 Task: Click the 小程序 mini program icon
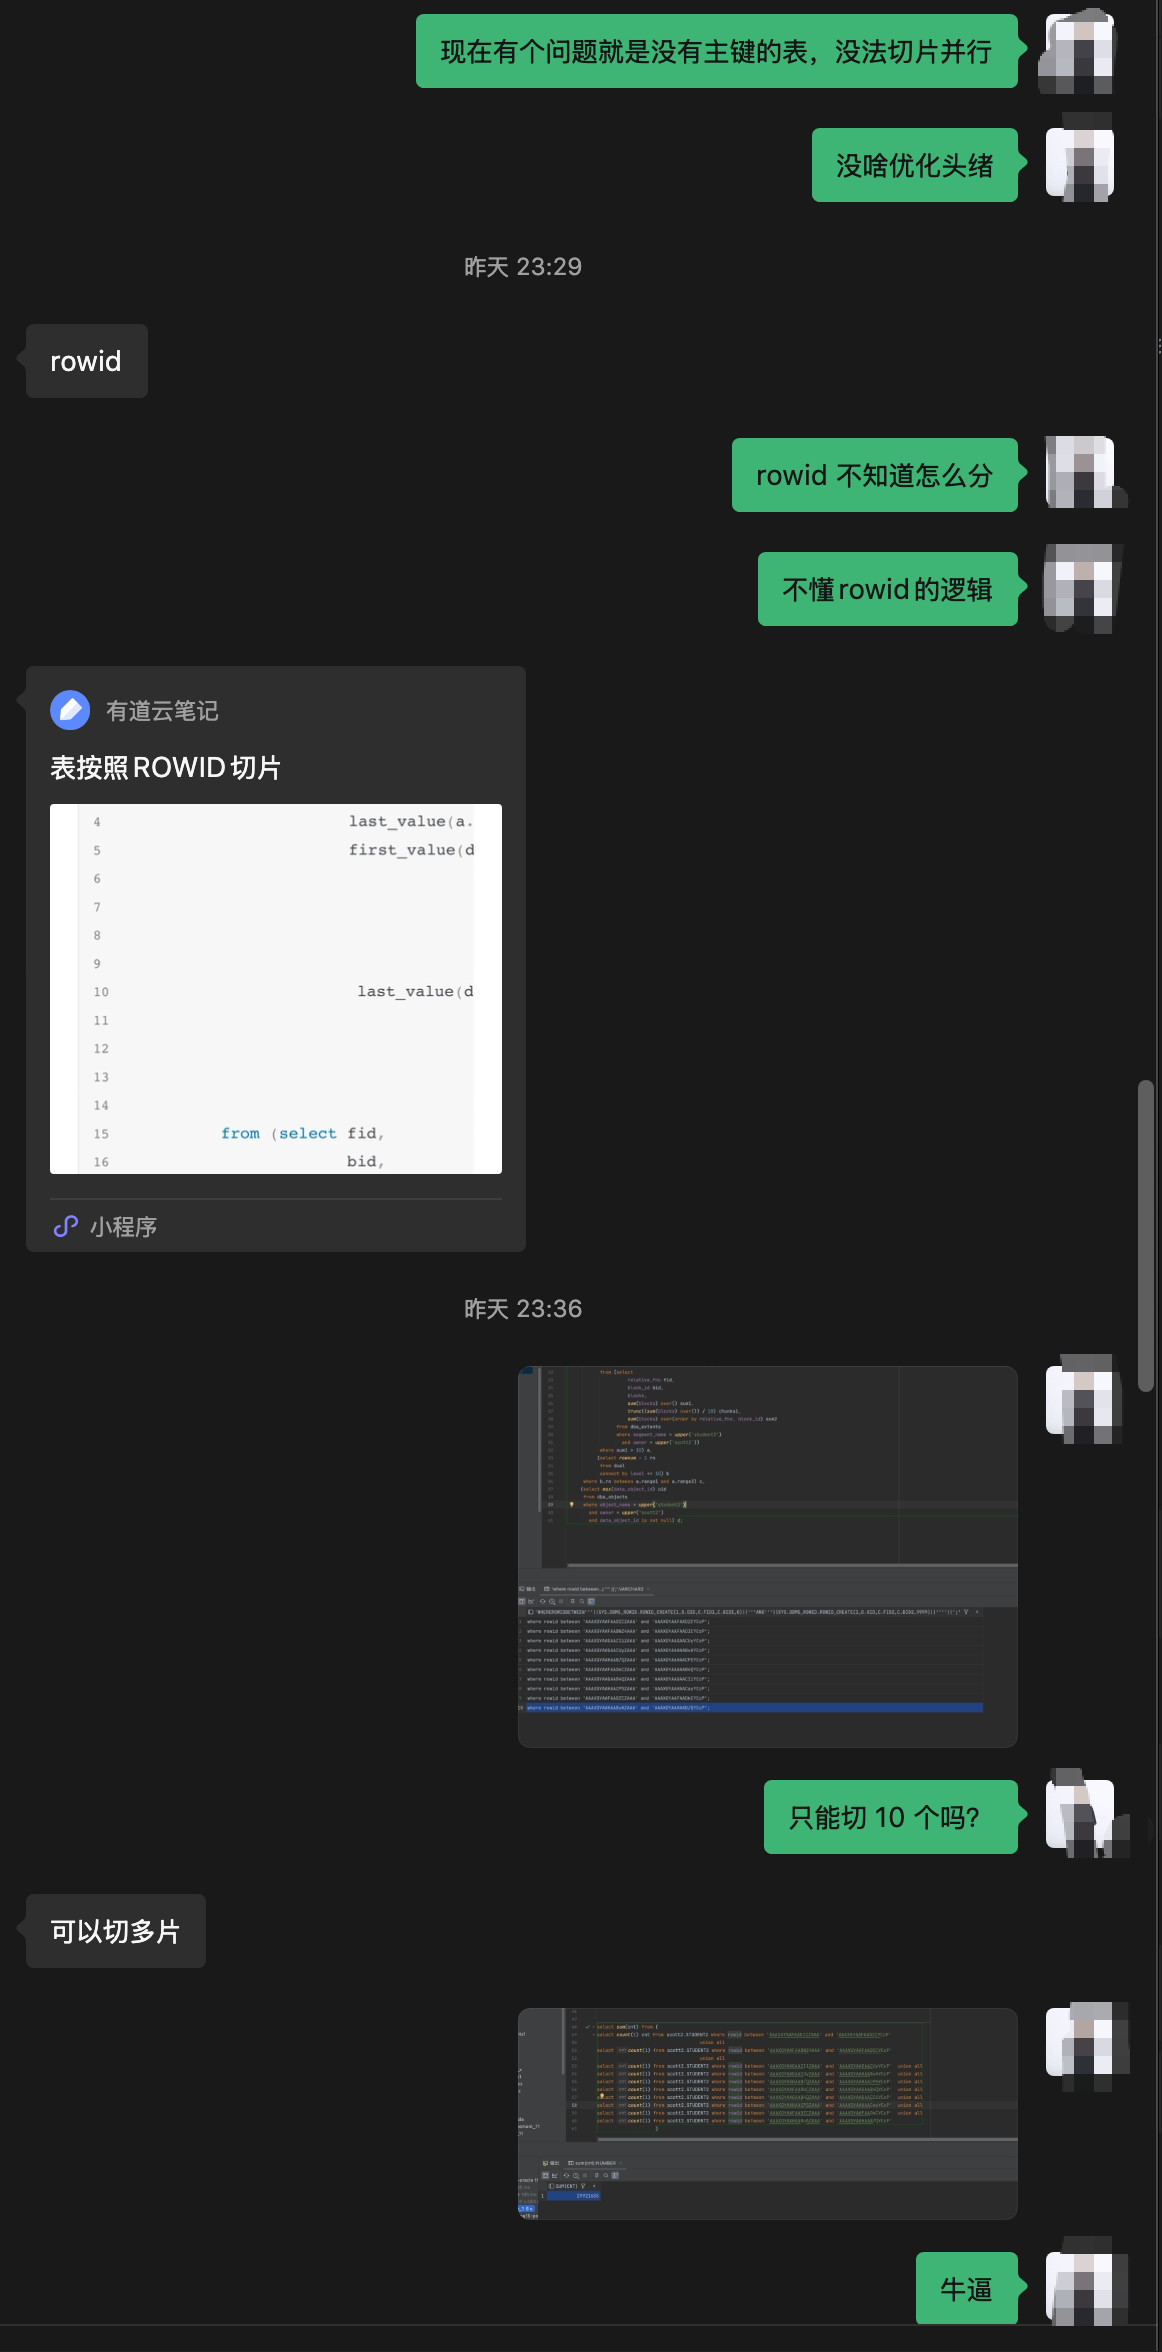66,1226
